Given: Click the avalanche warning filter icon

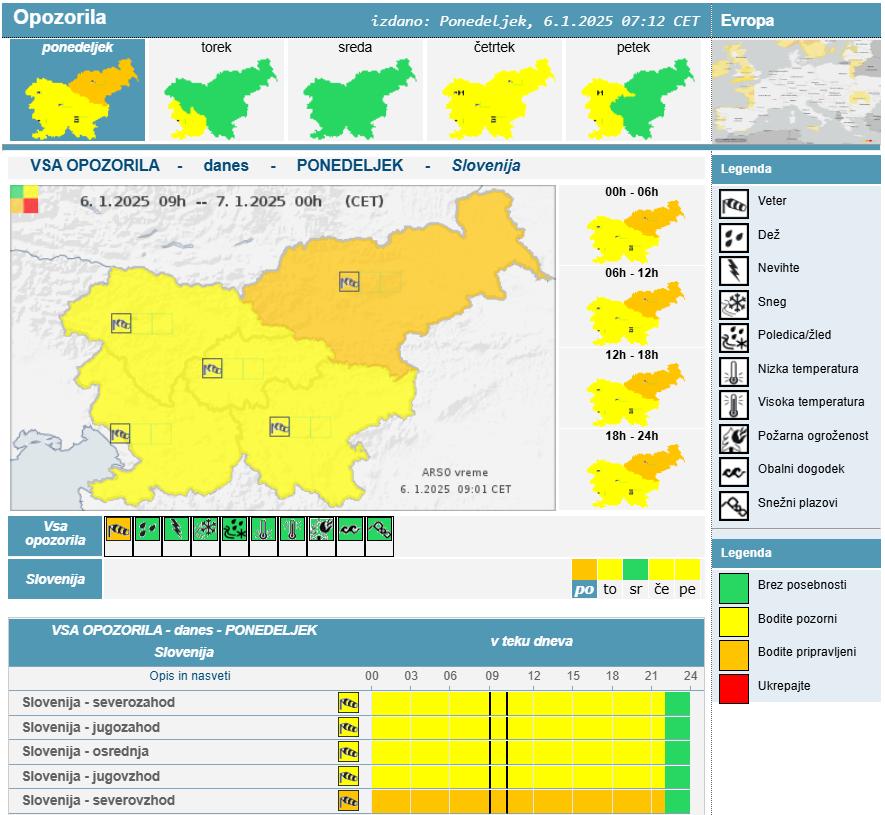Looking at the screenshot, I should pos(380,529).
